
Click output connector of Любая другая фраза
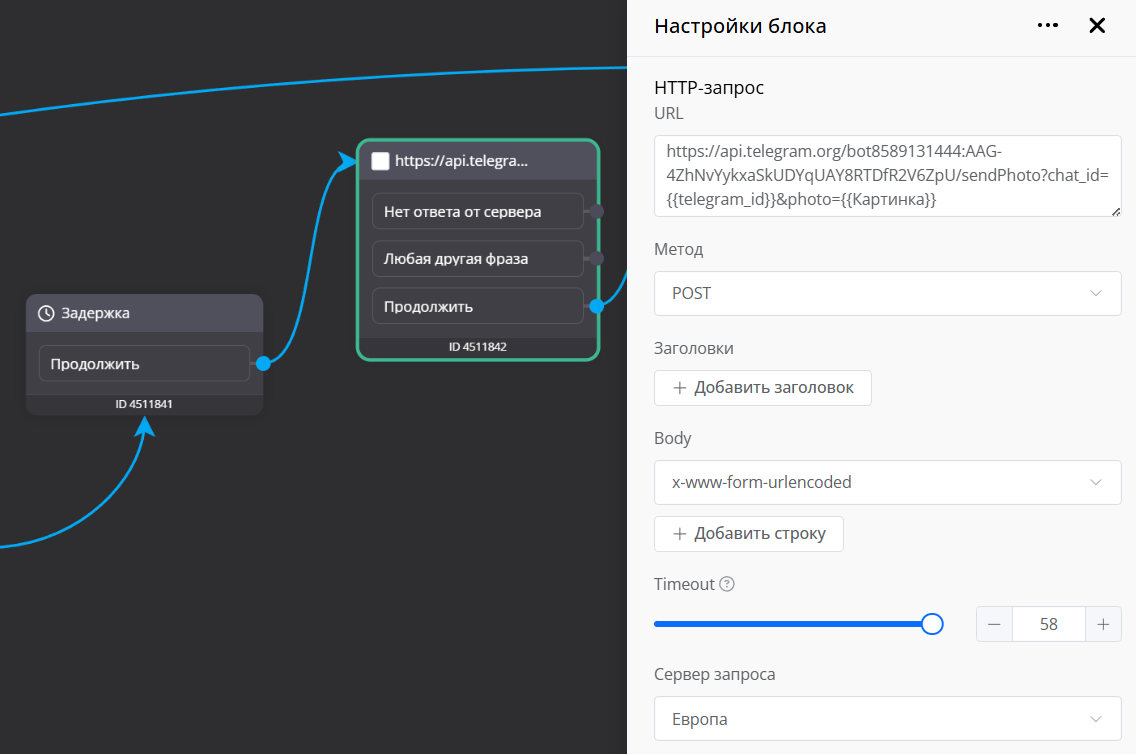pyautogui.click(x=596, y=258)
